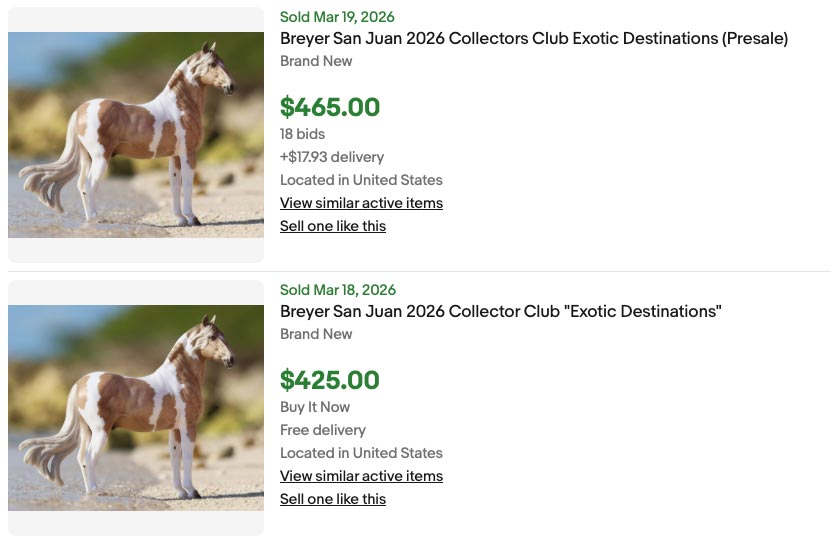Screen dimensions: 831x544
Task: View similar active items for $425.00 listing
Action: tap(361, 476)
